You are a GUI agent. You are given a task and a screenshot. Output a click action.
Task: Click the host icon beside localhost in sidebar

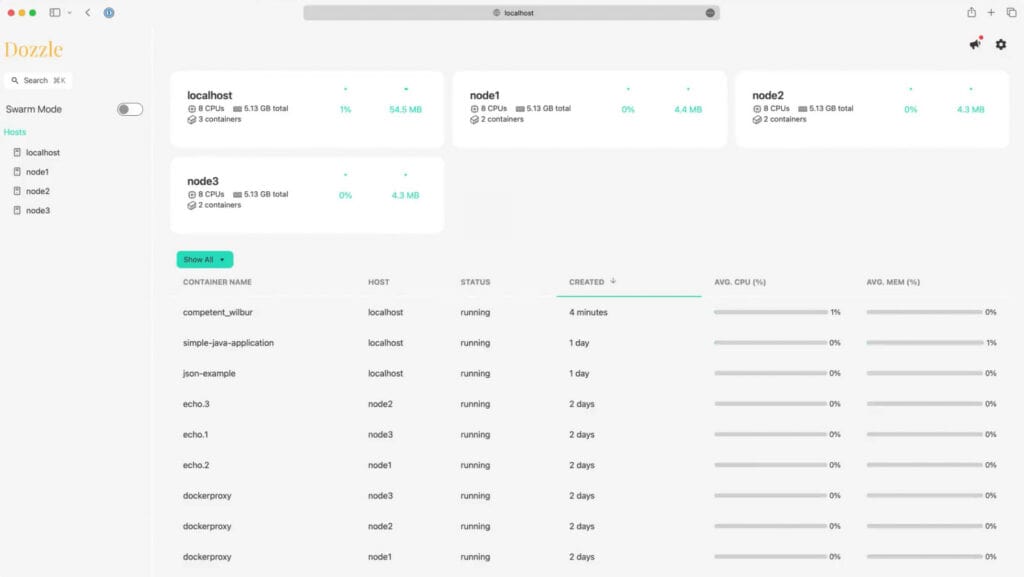[x=17, y=152]
